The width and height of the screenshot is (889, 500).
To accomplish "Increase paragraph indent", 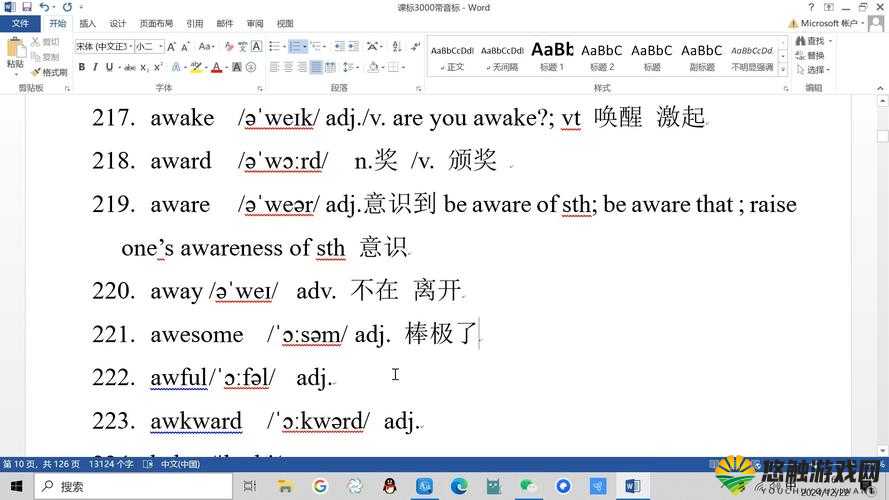I will (x=353, y=46).
